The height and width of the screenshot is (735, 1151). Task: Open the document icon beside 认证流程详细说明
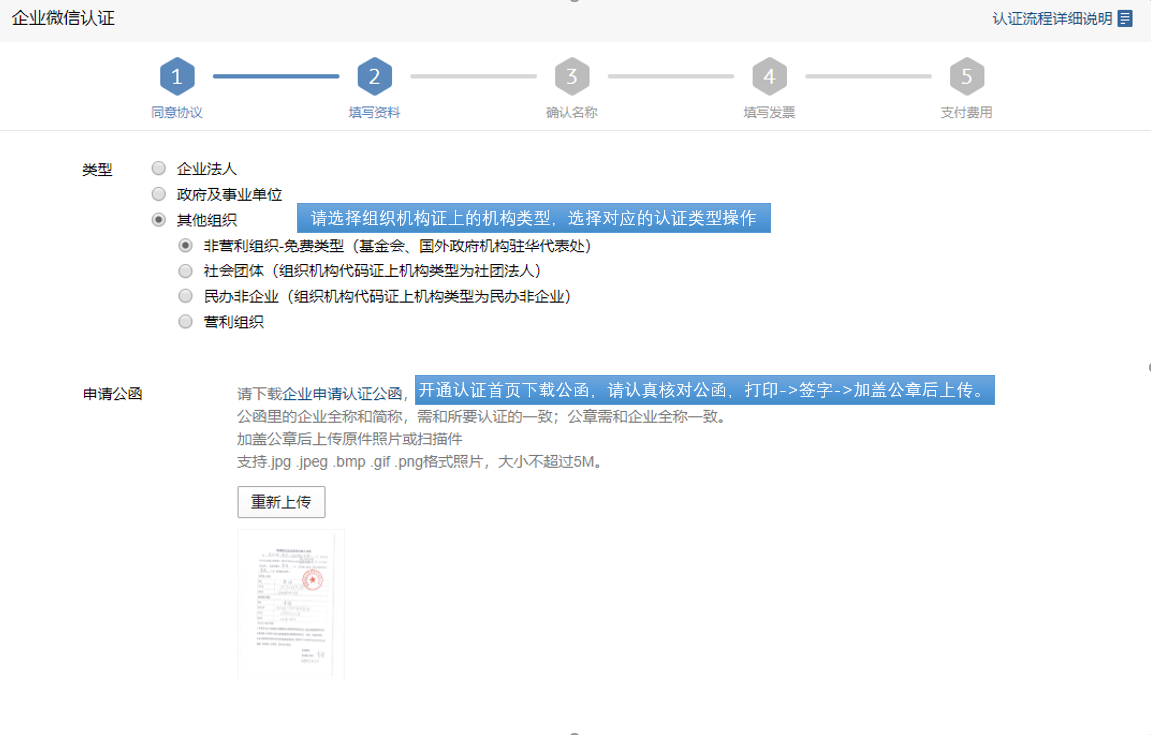(x=1125, y=18)
